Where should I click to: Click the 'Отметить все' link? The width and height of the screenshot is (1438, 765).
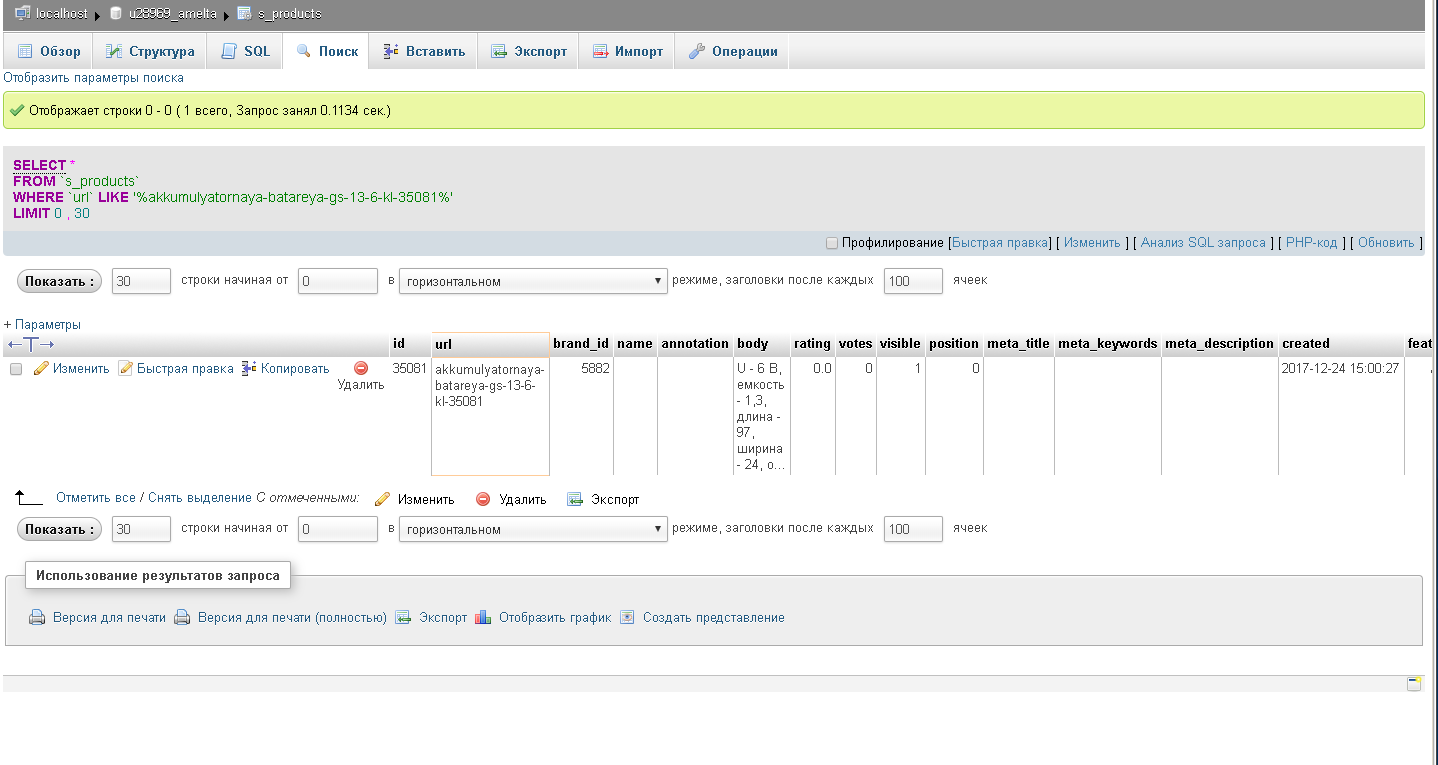(x=96, y=497)
